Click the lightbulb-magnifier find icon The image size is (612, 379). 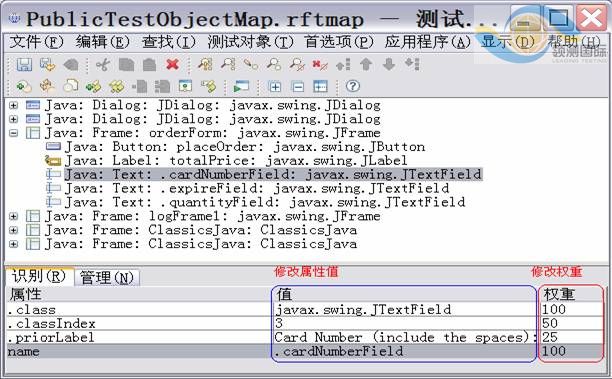pos(205,64)
